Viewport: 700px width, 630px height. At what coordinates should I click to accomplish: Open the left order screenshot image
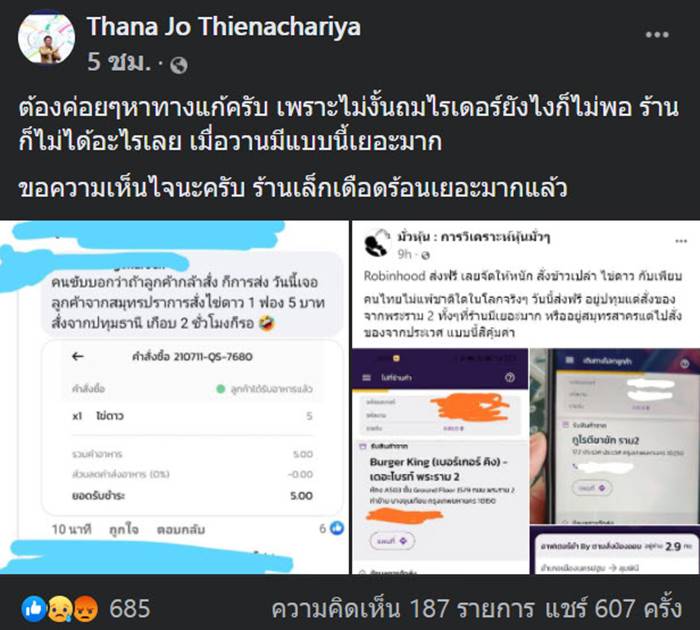[174, 397]
